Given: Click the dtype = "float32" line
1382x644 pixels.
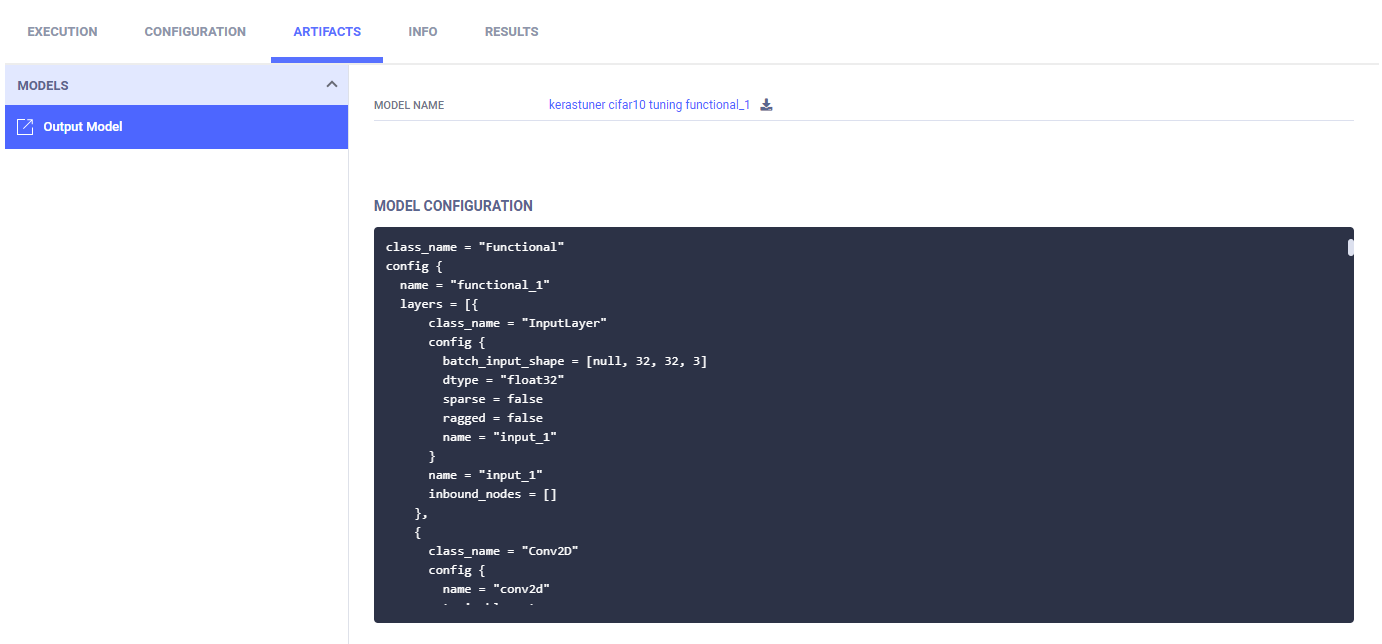Looking at the screenshot, I should point(503,380).
